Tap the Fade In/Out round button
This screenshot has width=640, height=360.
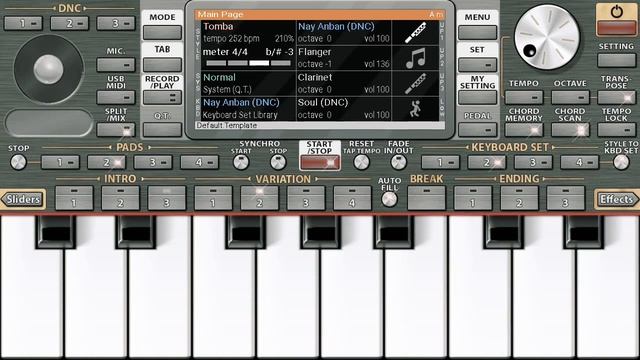[398, 162]
